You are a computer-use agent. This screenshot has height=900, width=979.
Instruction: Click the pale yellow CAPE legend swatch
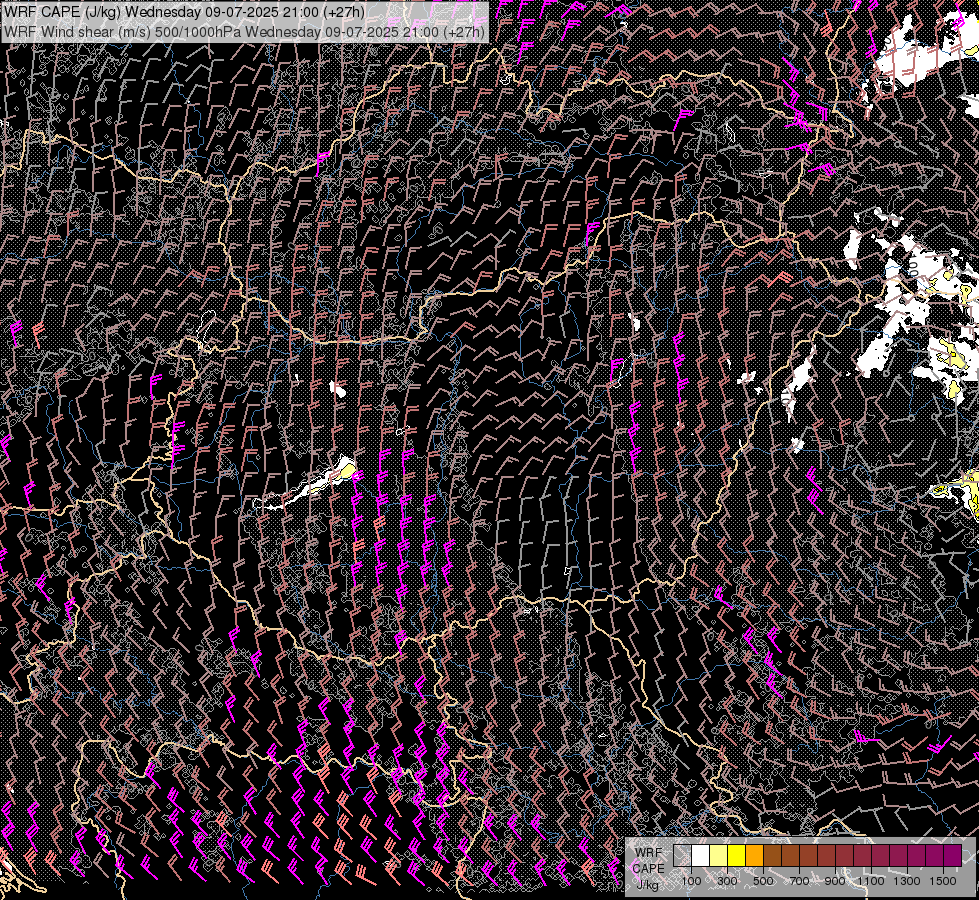coord(719,856)
